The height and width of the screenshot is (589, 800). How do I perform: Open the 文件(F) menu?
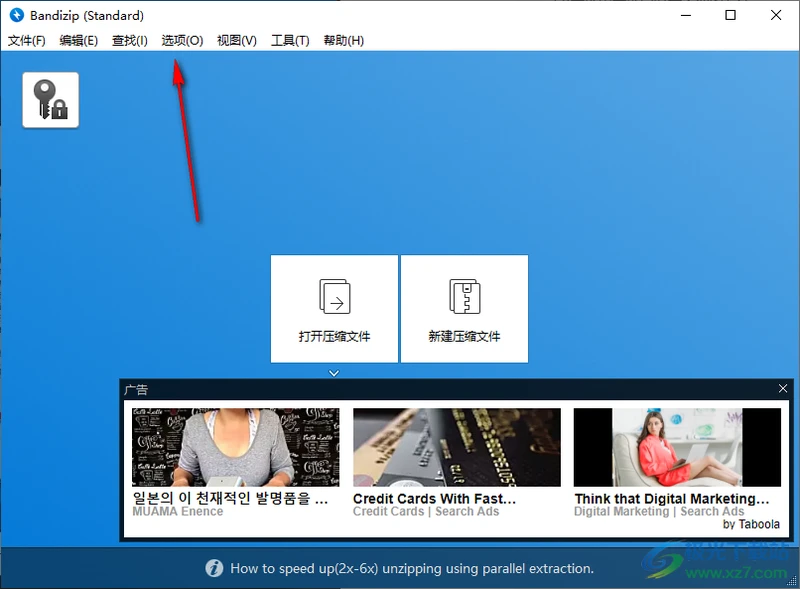click(x=27, y=40)
